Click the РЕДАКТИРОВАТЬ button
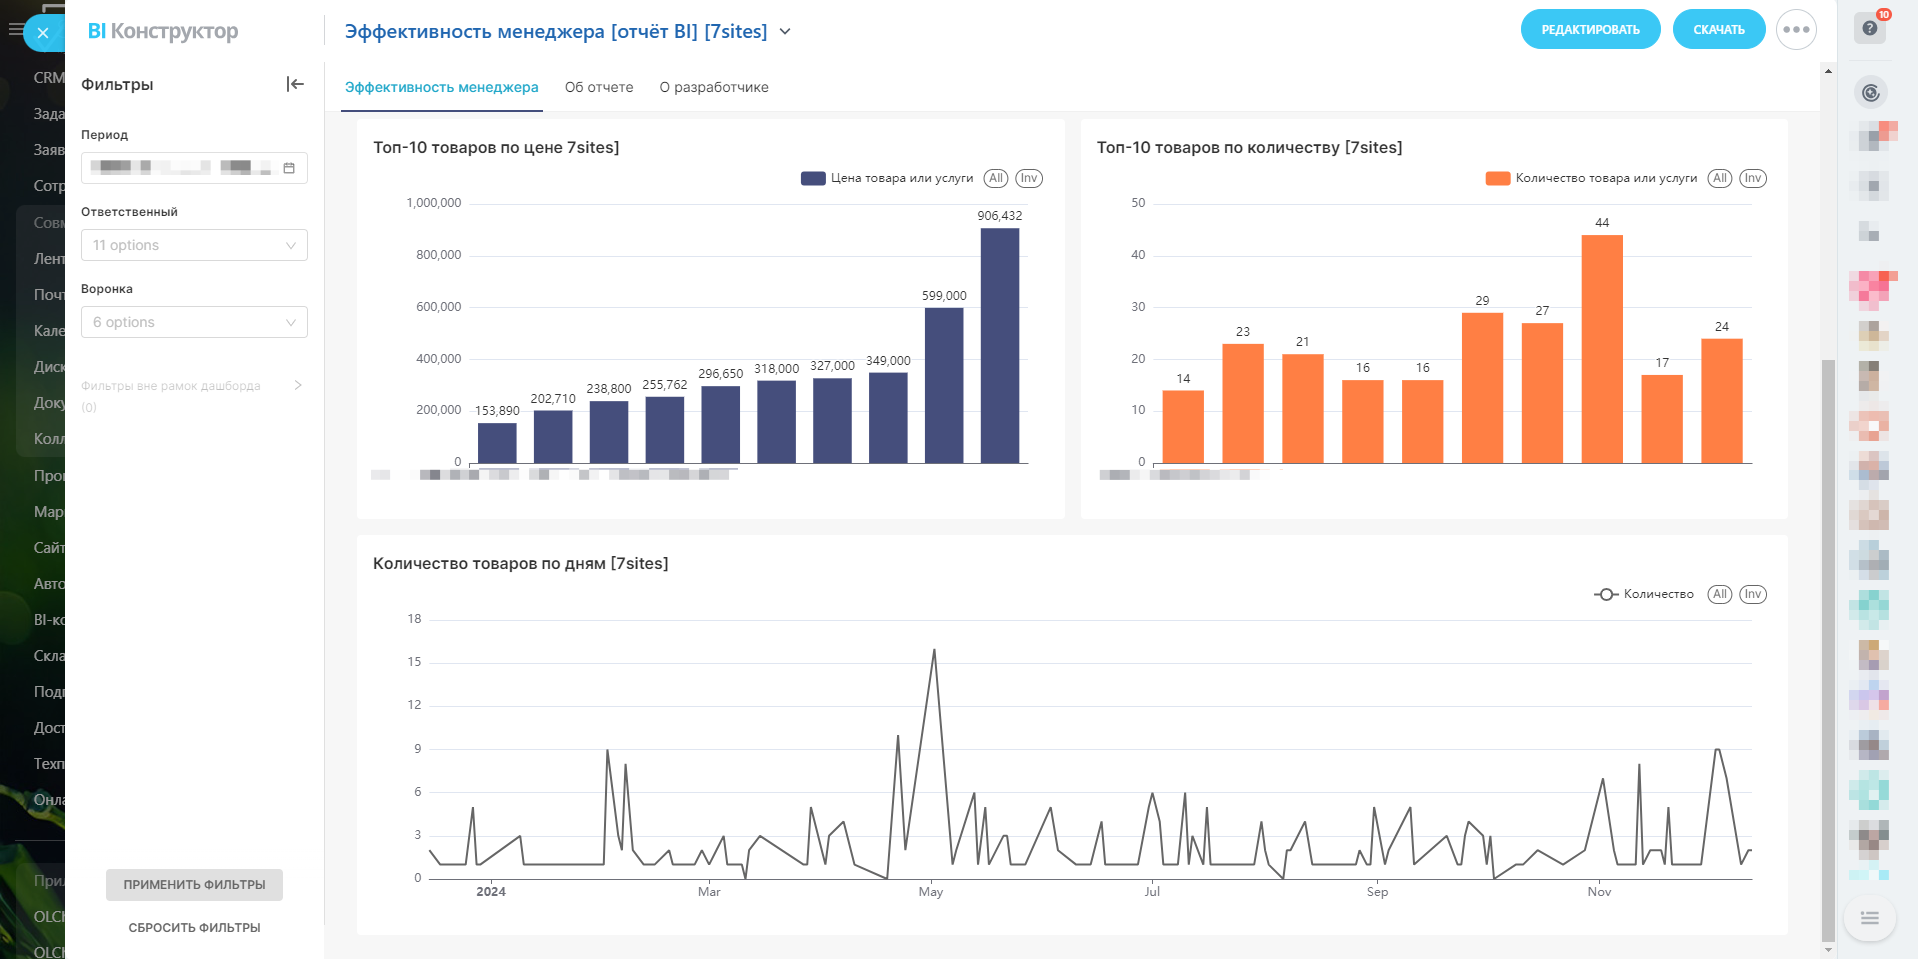Screen dimensions: 1918x959 [x=1589, y=30]
